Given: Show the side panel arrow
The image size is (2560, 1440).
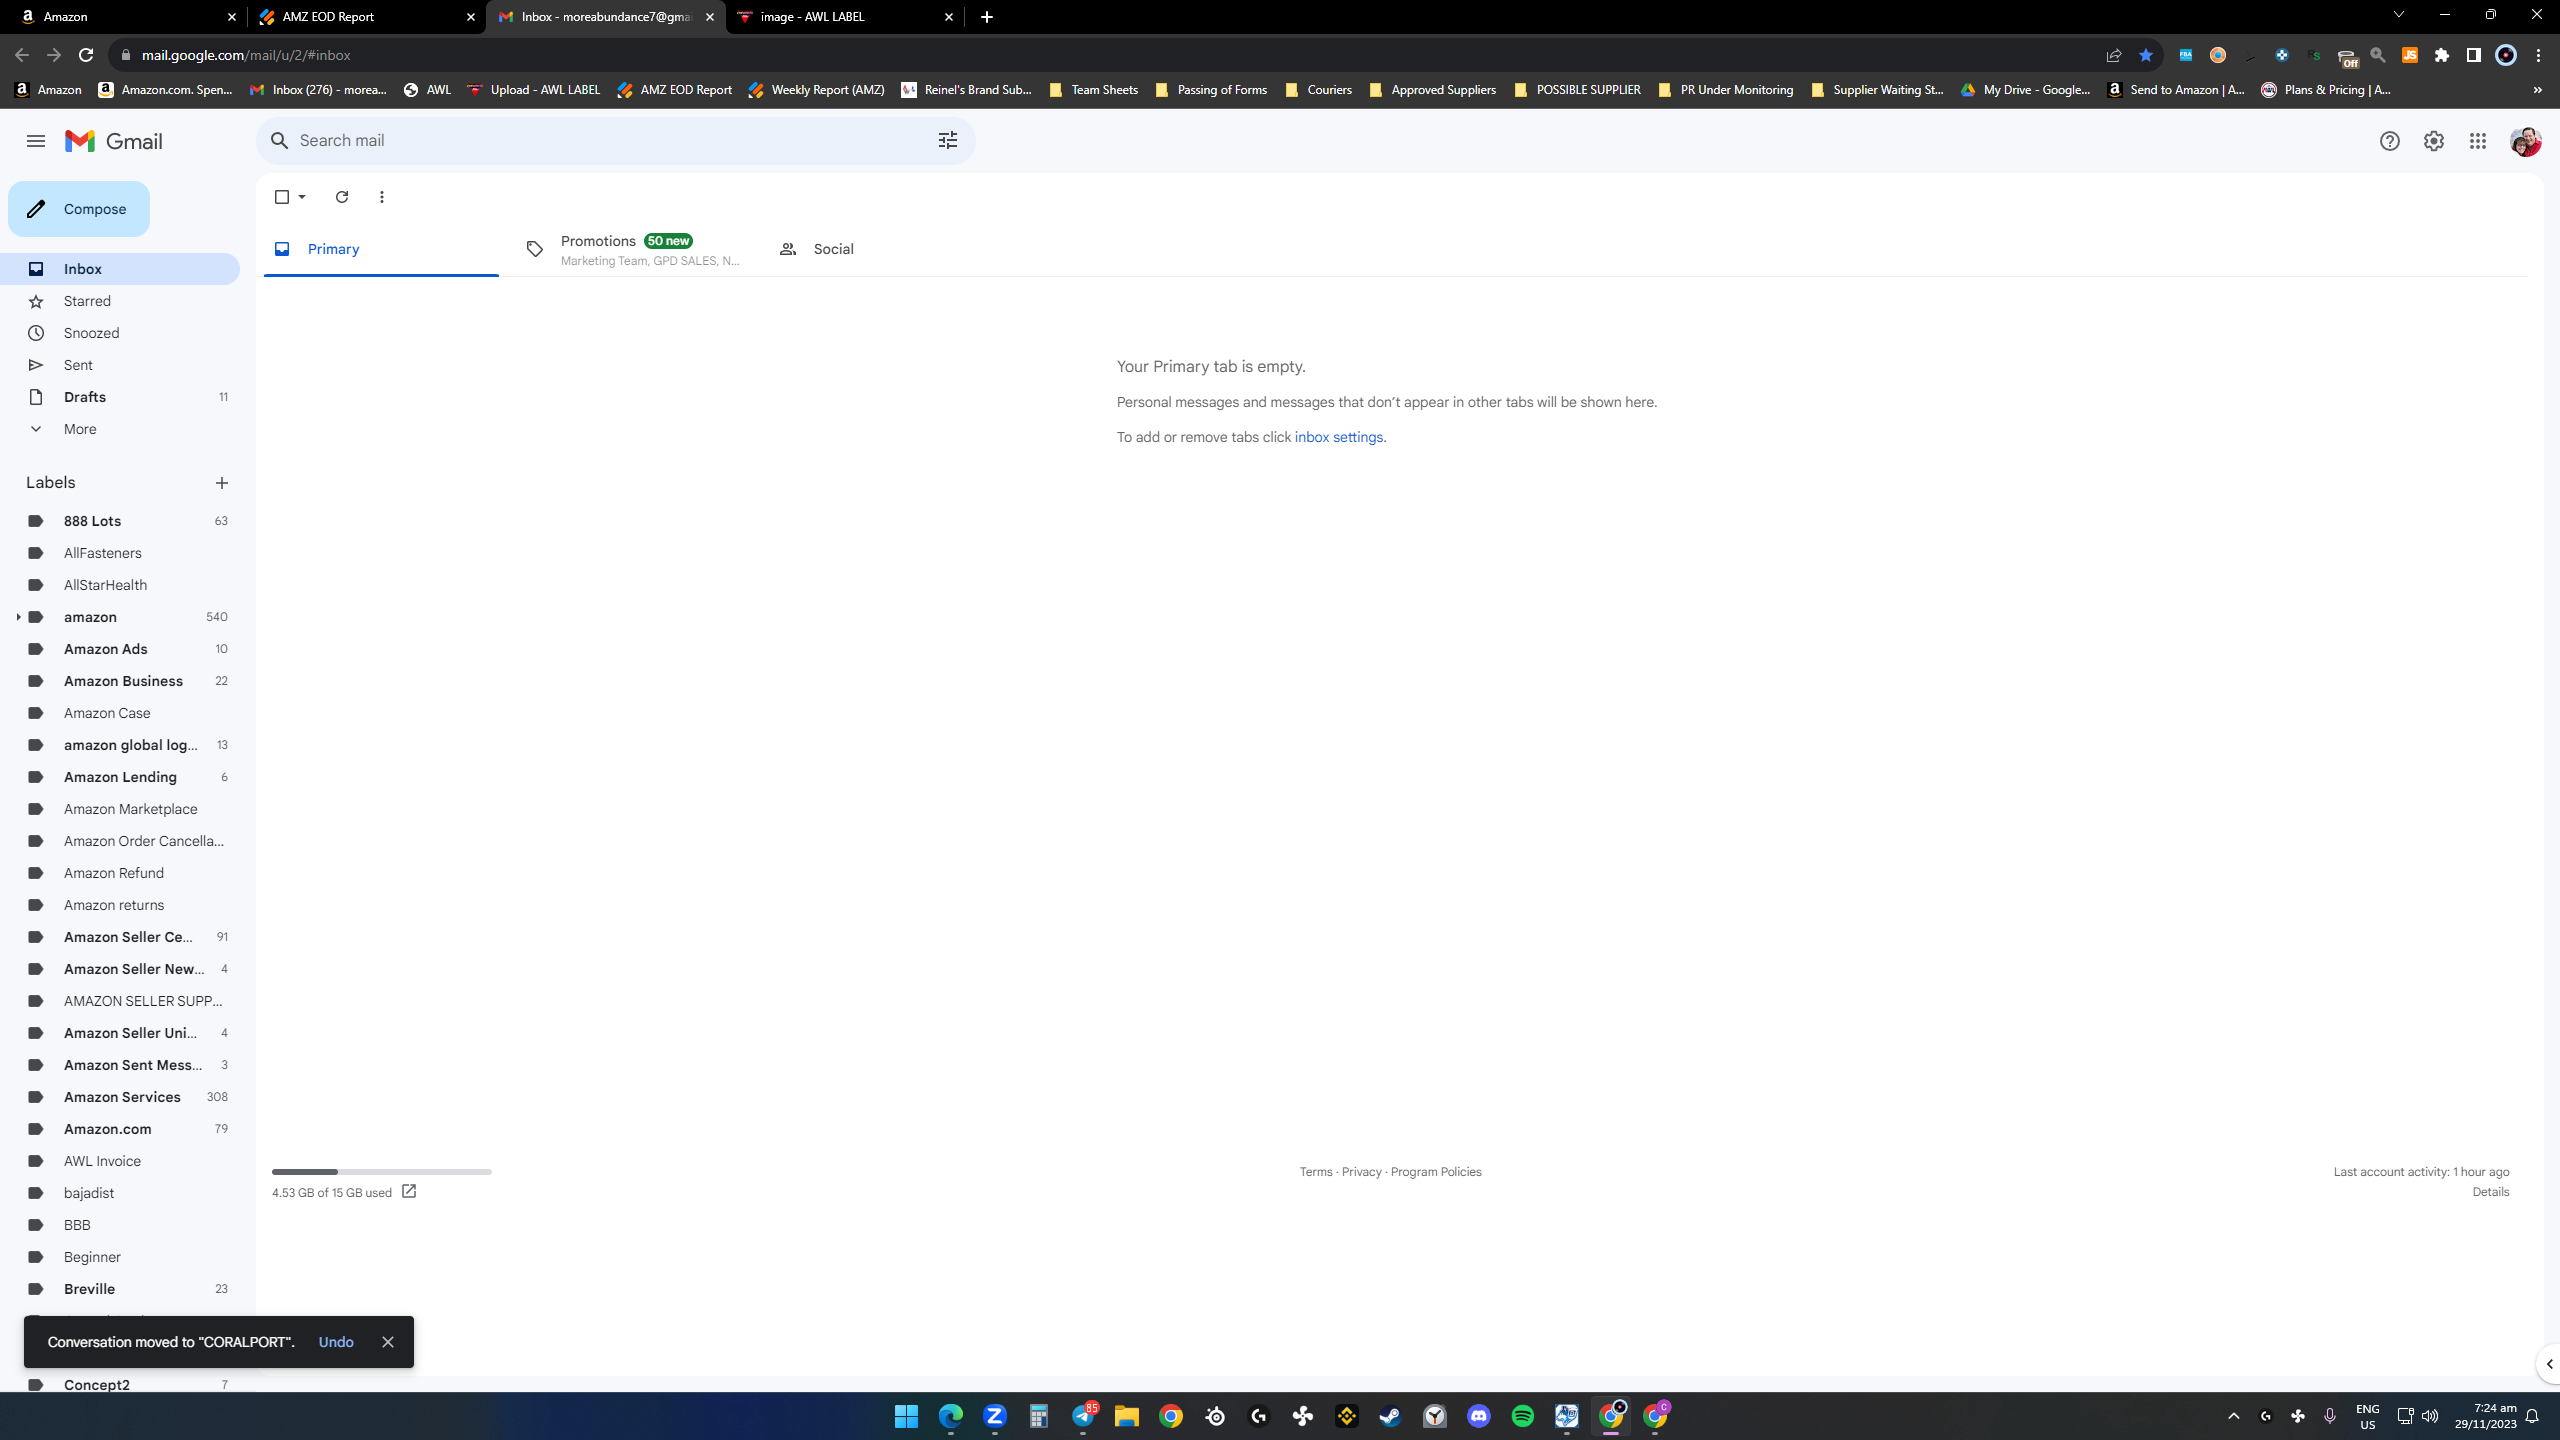Looking at the screenshot, I should (2549, 1364).
